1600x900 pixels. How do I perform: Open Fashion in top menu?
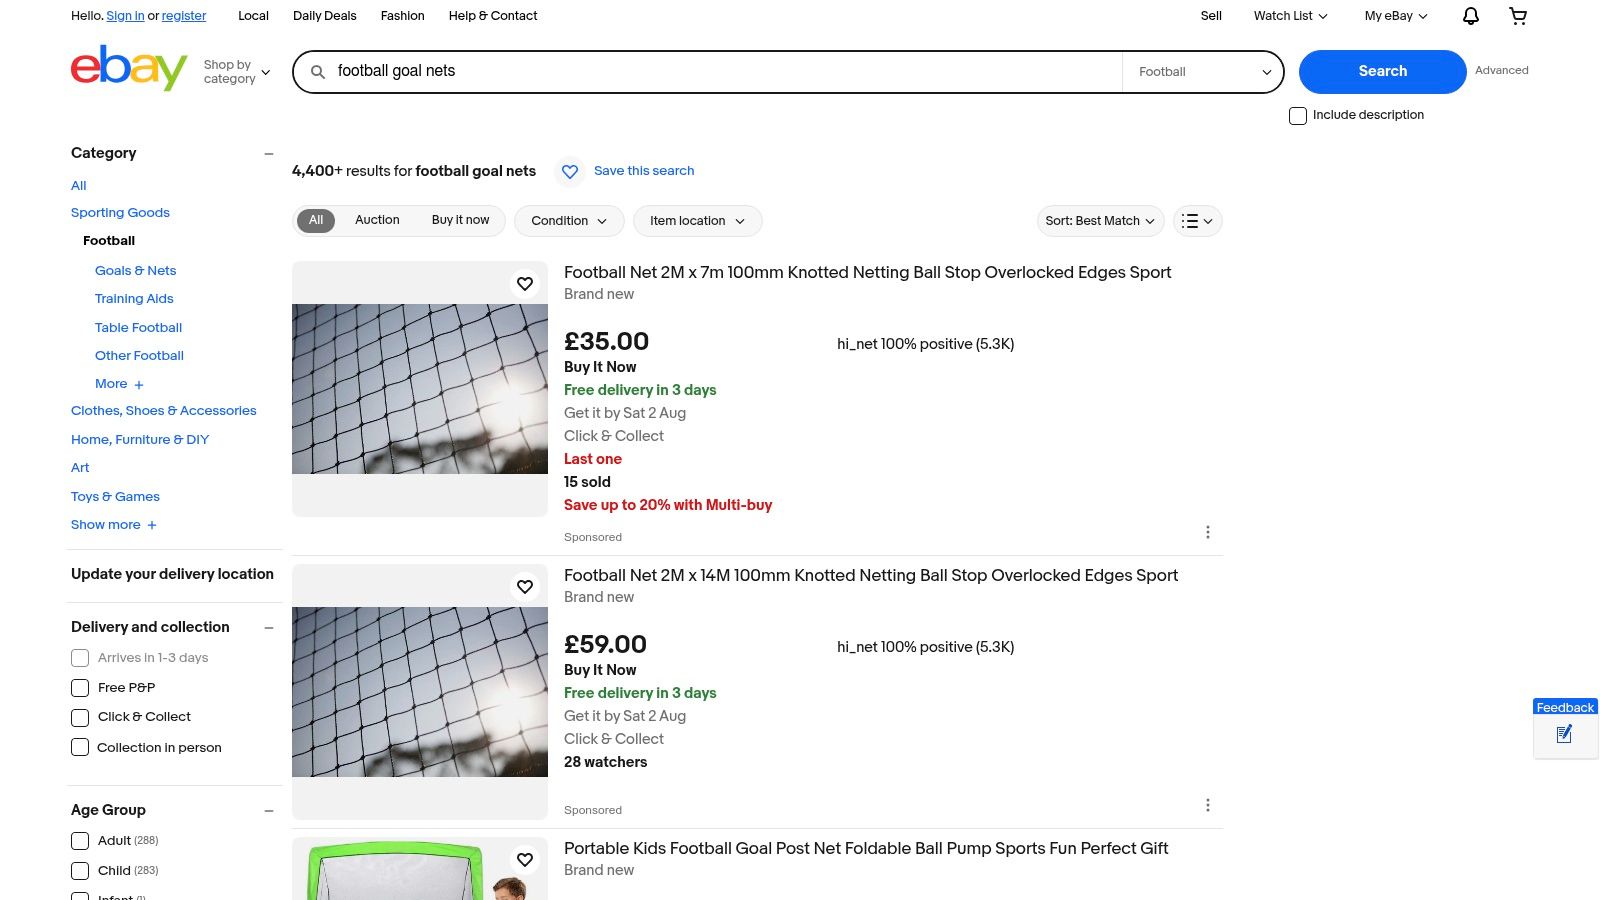(403, 16)
